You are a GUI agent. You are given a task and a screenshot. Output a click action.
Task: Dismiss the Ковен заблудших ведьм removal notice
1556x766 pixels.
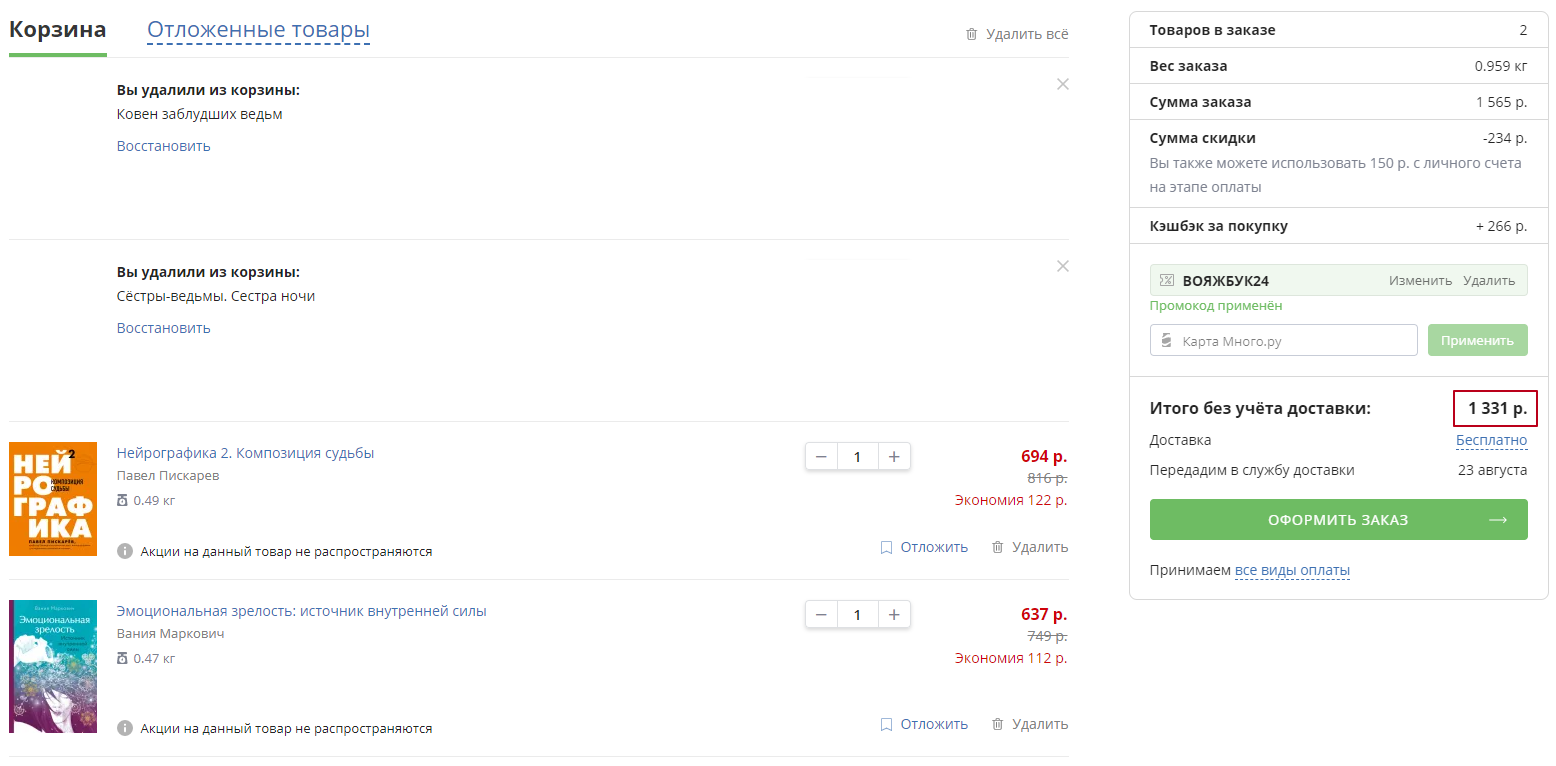click(1063, 84)
